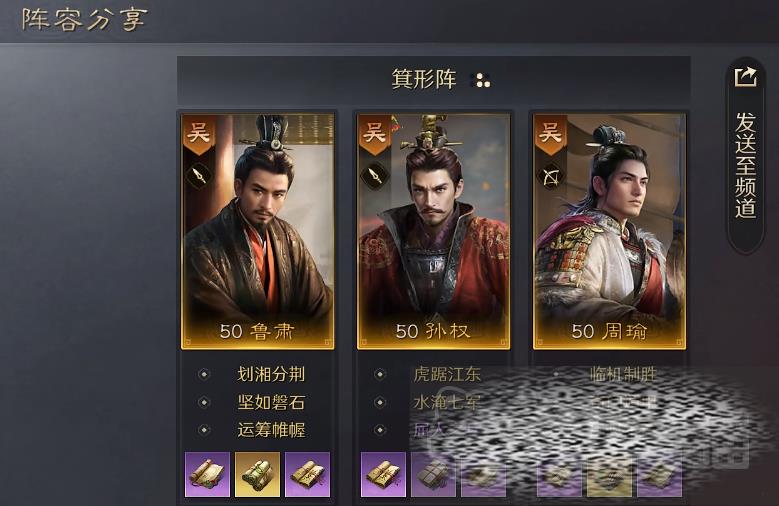Click spear troop icon on 鲁肃 card
Viewport: 779px width, 506px height.
(199, 175)
